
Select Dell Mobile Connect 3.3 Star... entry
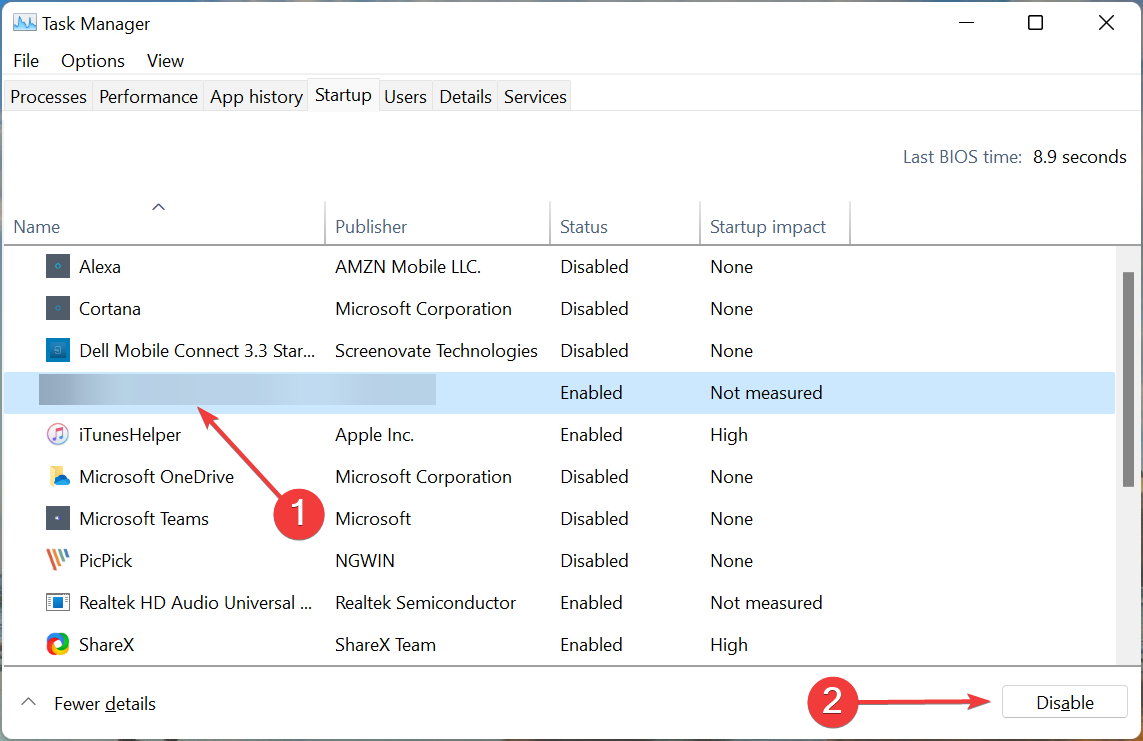pos(197,350)
